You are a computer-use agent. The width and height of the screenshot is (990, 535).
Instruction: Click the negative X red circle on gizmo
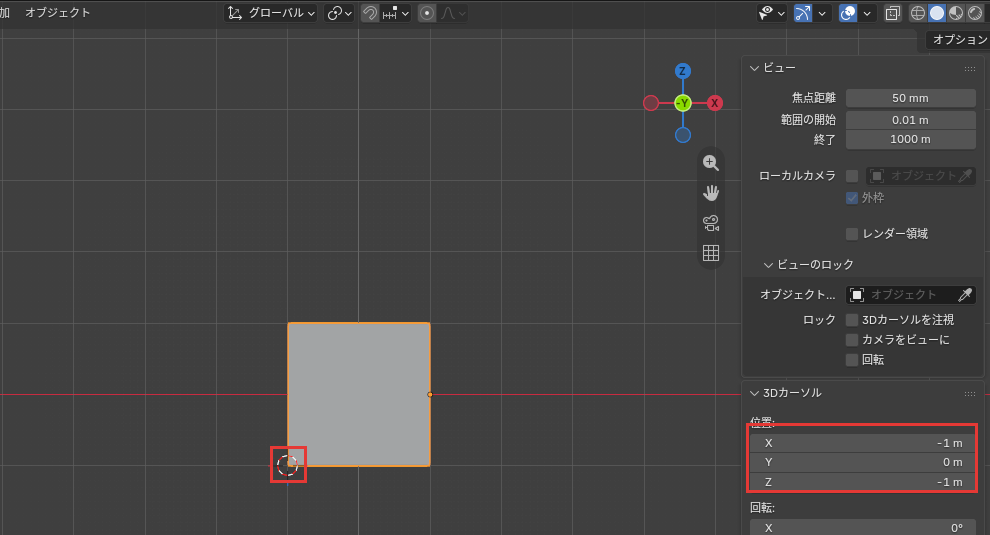coord(651,103)
